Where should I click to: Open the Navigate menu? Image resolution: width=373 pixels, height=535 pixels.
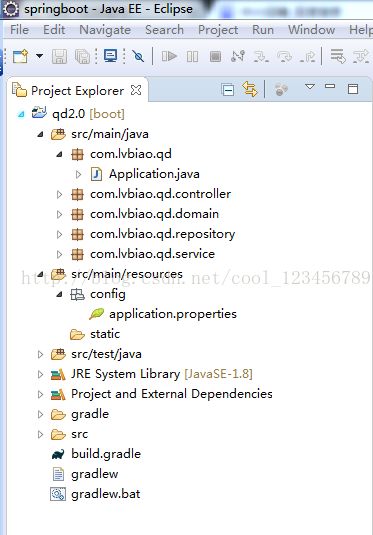point(105,30)
